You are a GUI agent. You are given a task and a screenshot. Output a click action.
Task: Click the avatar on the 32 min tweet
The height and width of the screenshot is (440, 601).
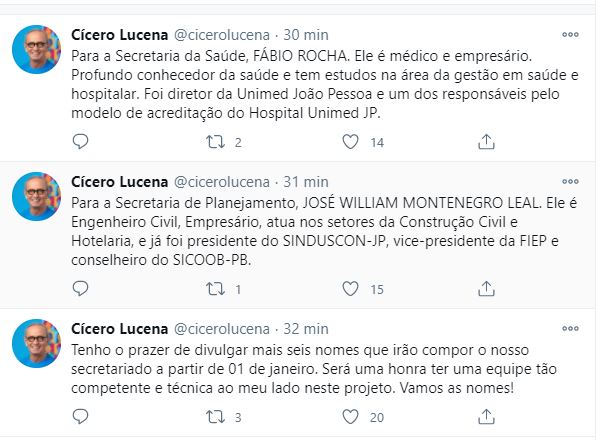click(x=39, y=346)
